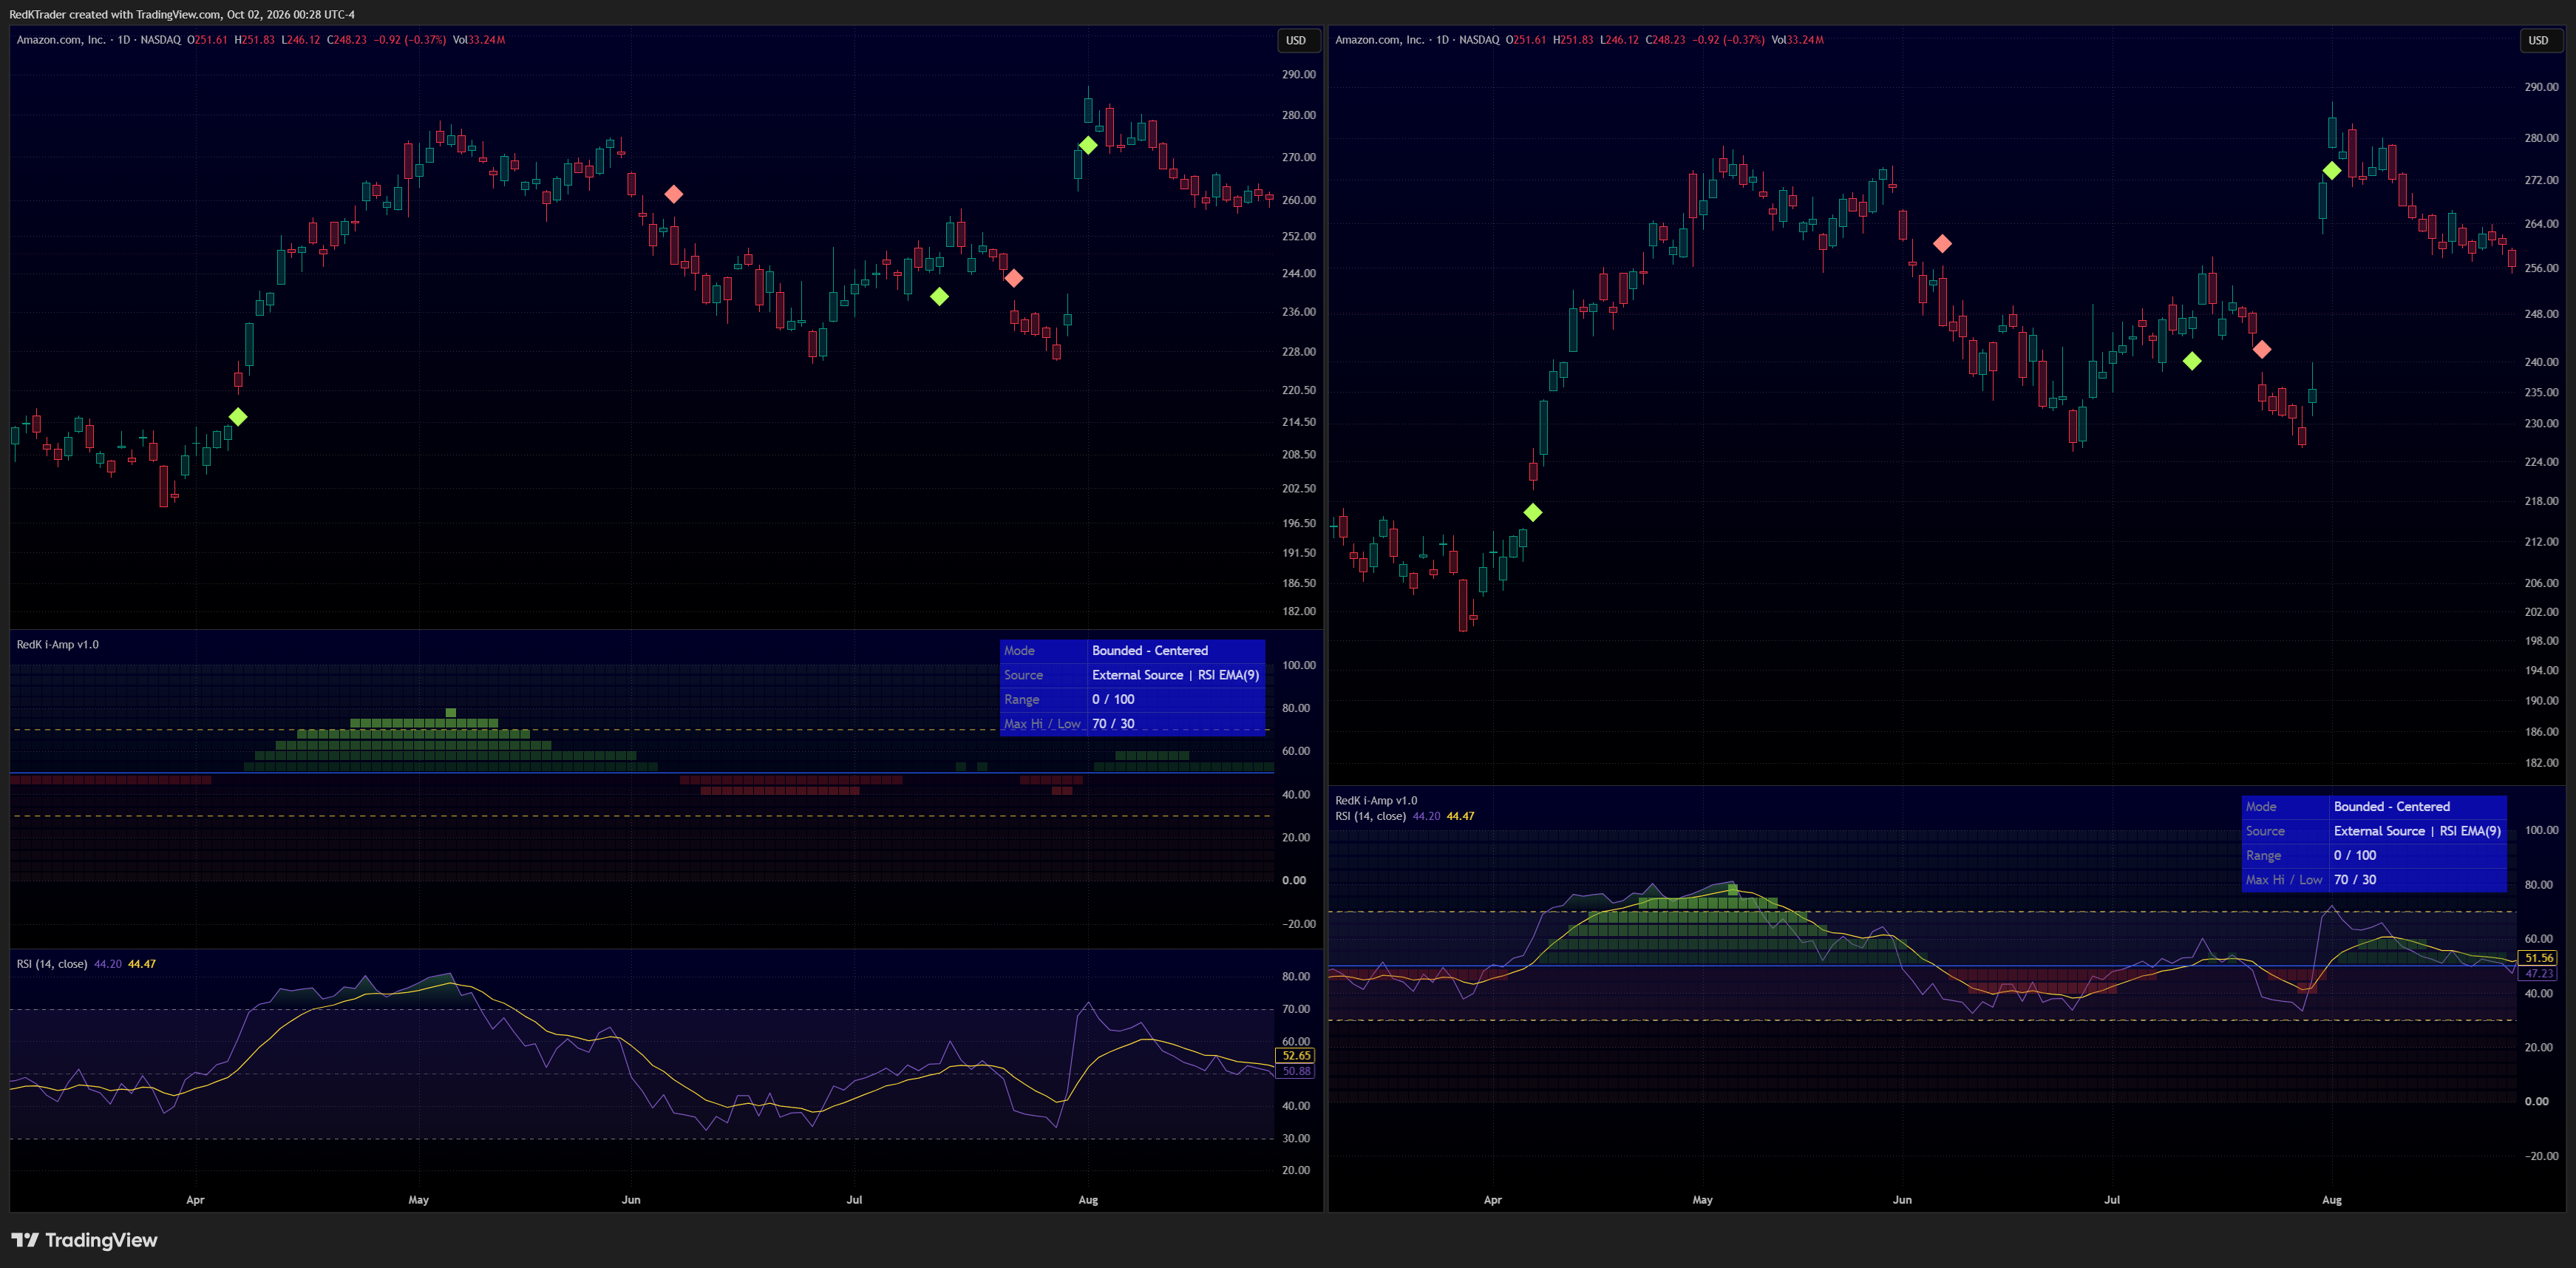Click the RedK i-Amp v1.0 legend in right chart
Image resolution: width=2576 pixels, height=1268 pixels.
(x=1376, y=800)
